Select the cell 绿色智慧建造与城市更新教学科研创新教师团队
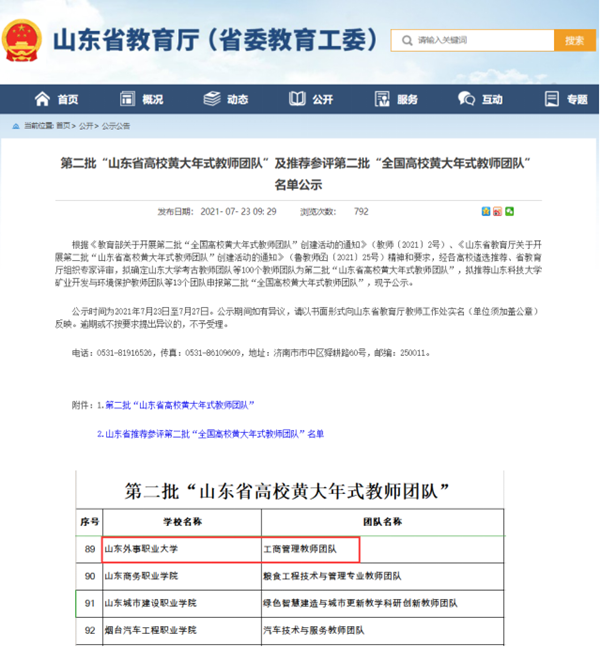 click(x=382, y=604)
